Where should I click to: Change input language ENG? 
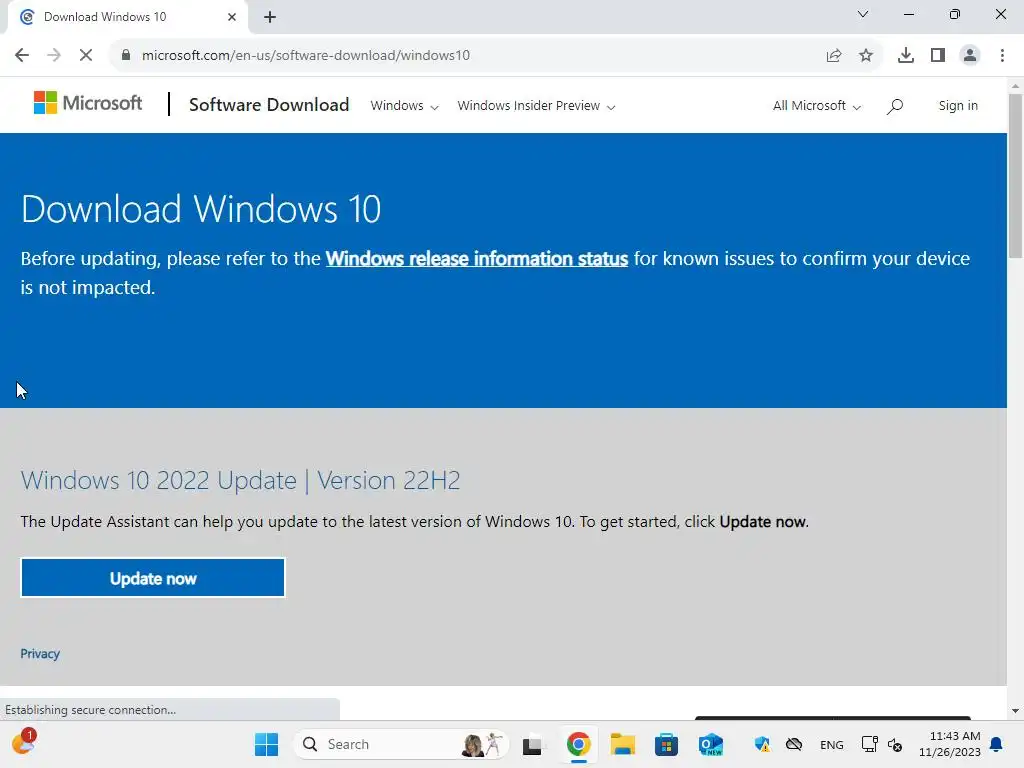(x=831, y=744)
